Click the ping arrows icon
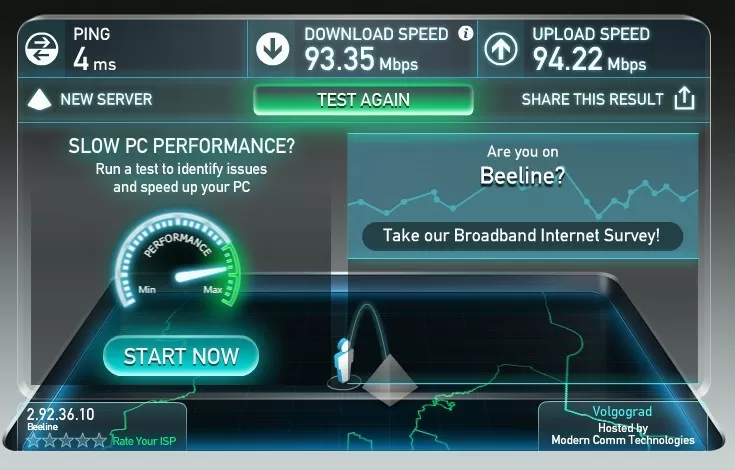 tap(42, 49)
